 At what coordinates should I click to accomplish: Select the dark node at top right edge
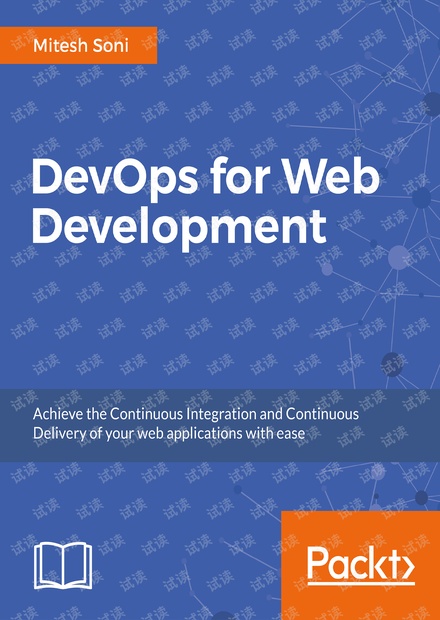pyautogui.click(x=432, y=104)
